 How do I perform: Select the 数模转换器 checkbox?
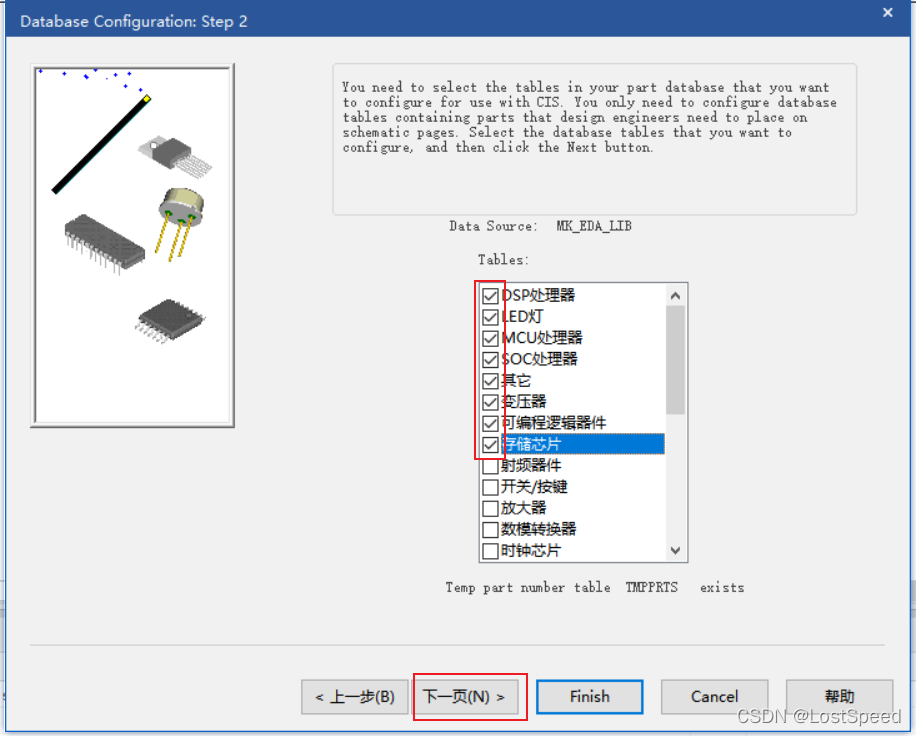pyautogui.click(x=490, y=529)
